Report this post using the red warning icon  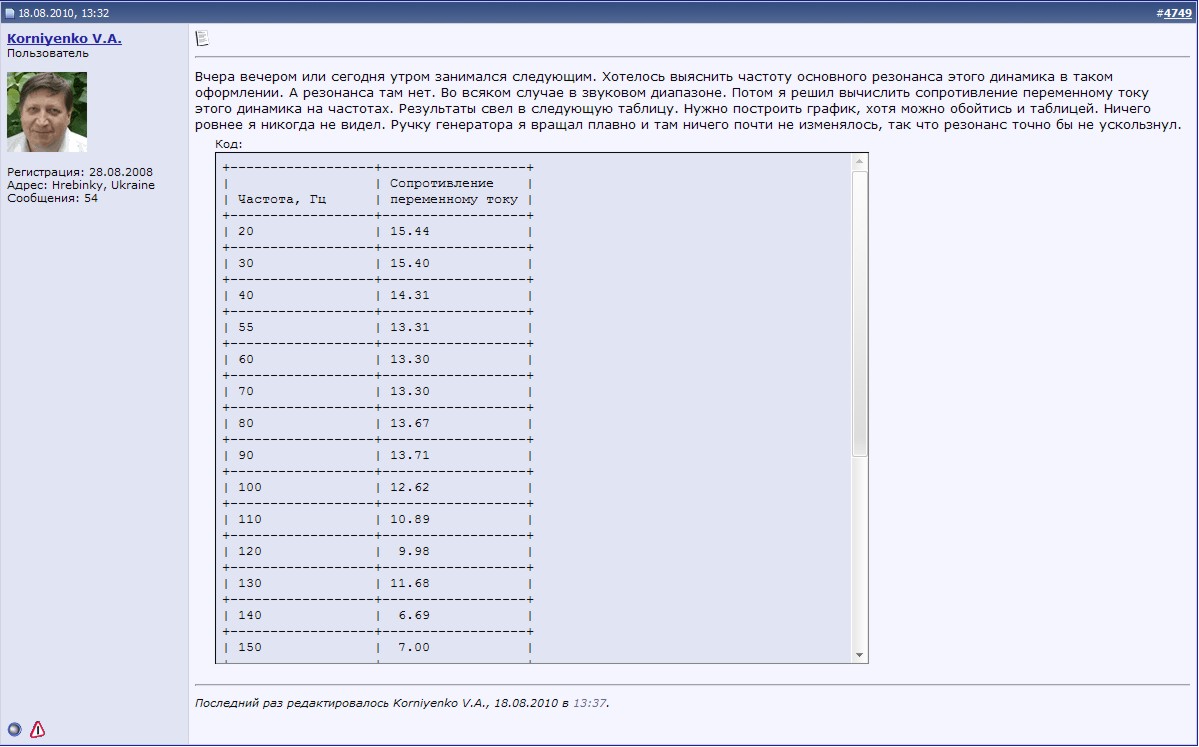(x=37, y=729)
